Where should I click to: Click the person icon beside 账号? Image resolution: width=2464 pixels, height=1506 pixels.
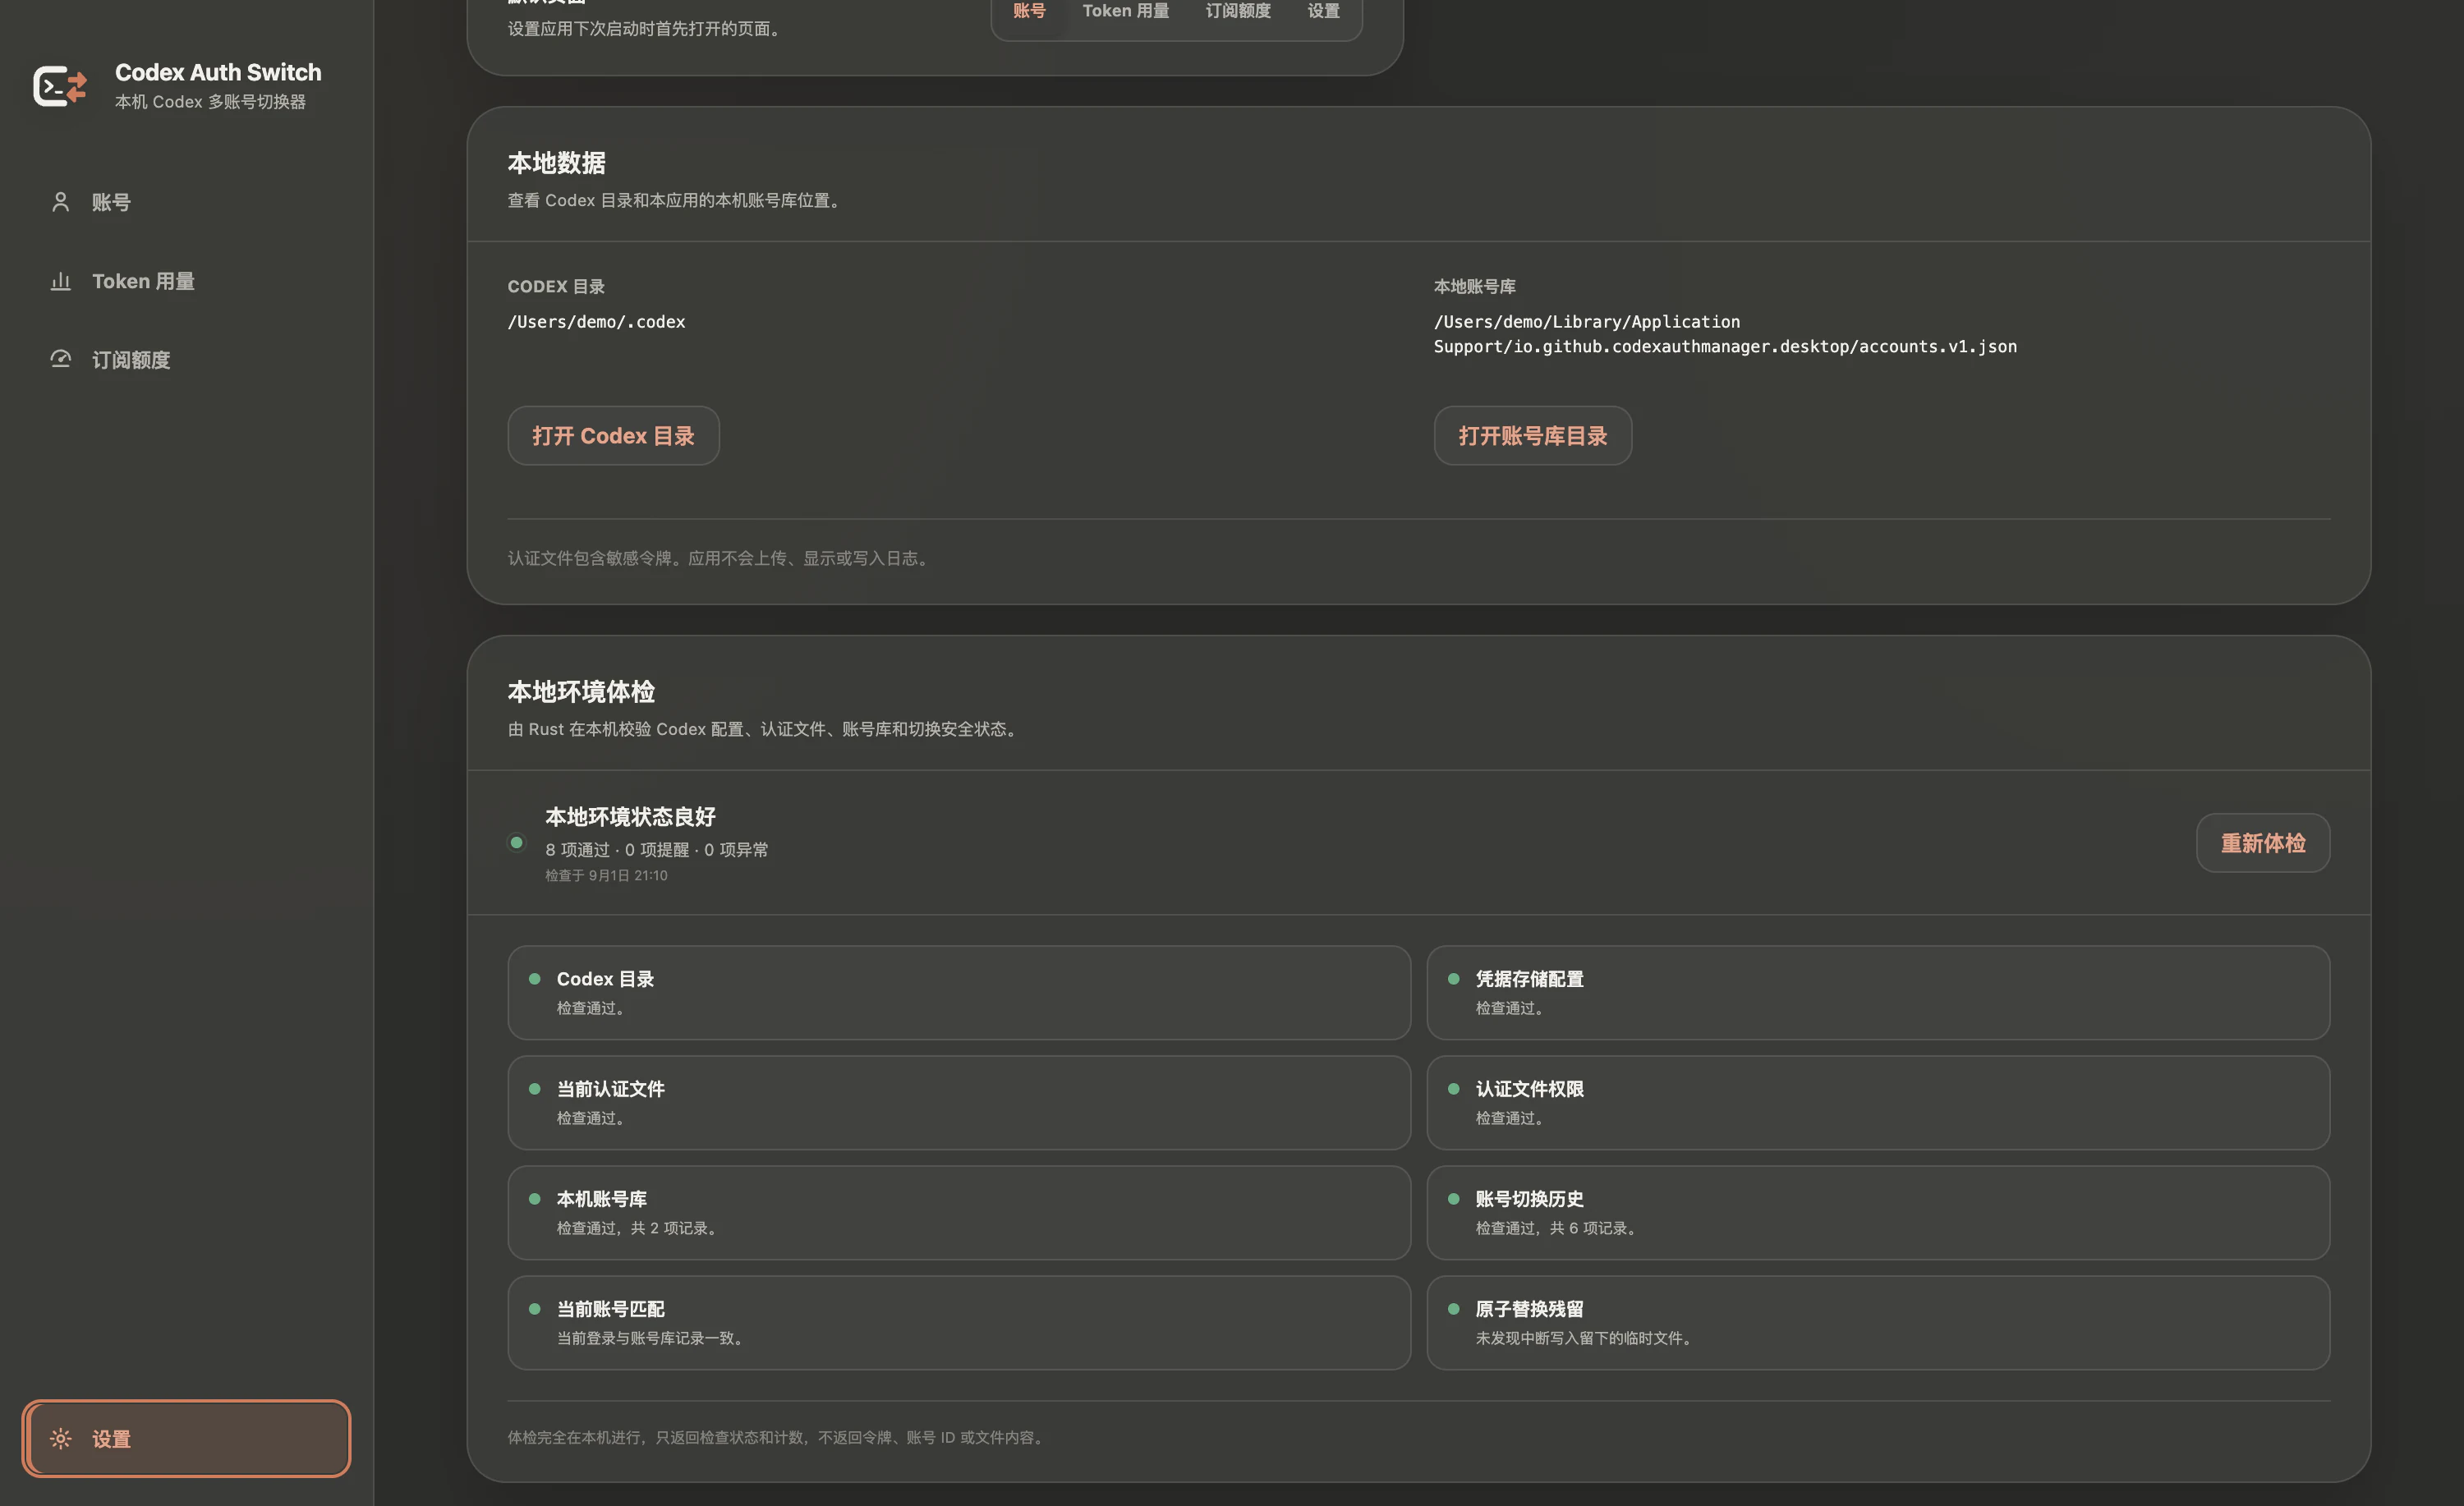click(x=61, y=202)
